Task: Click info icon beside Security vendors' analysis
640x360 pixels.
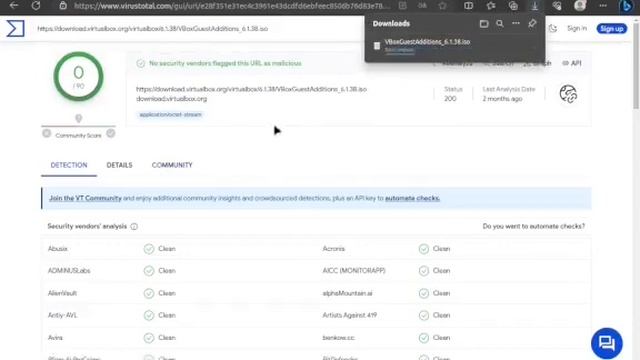Action: point(134,227)
